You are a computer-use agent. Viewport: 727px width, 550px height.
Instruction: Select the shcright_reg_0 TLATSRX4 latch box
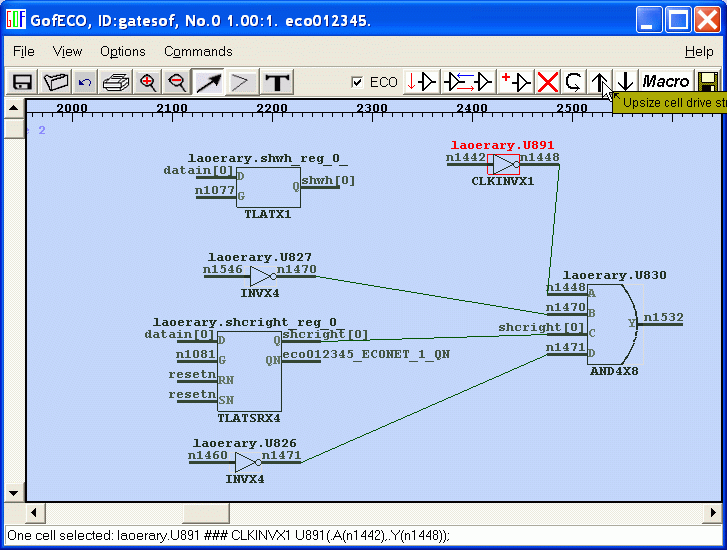coord(249,371)
